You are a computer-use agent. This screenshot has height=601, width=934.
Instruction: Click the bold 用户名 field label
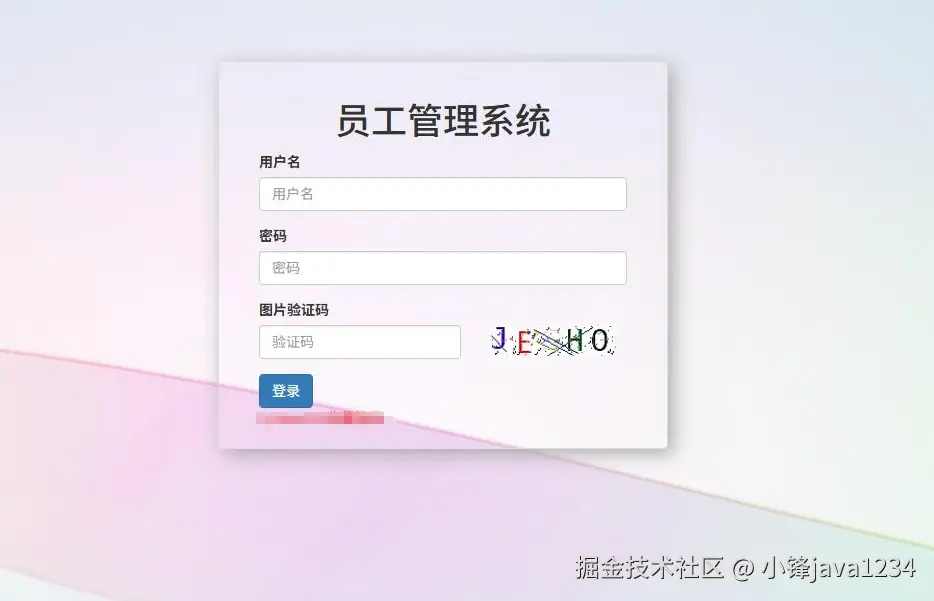point(279,162)
